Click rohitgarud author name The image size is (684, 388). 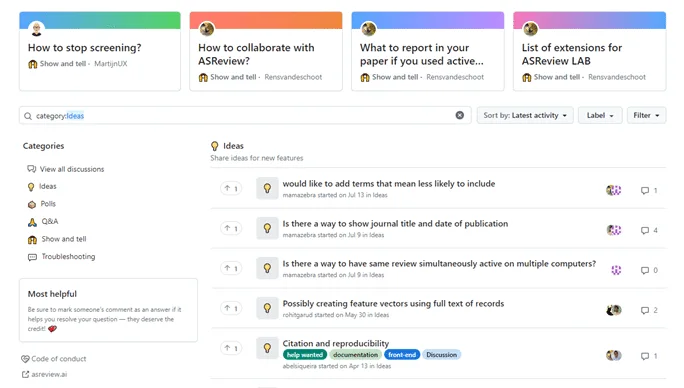coord(298,315)
